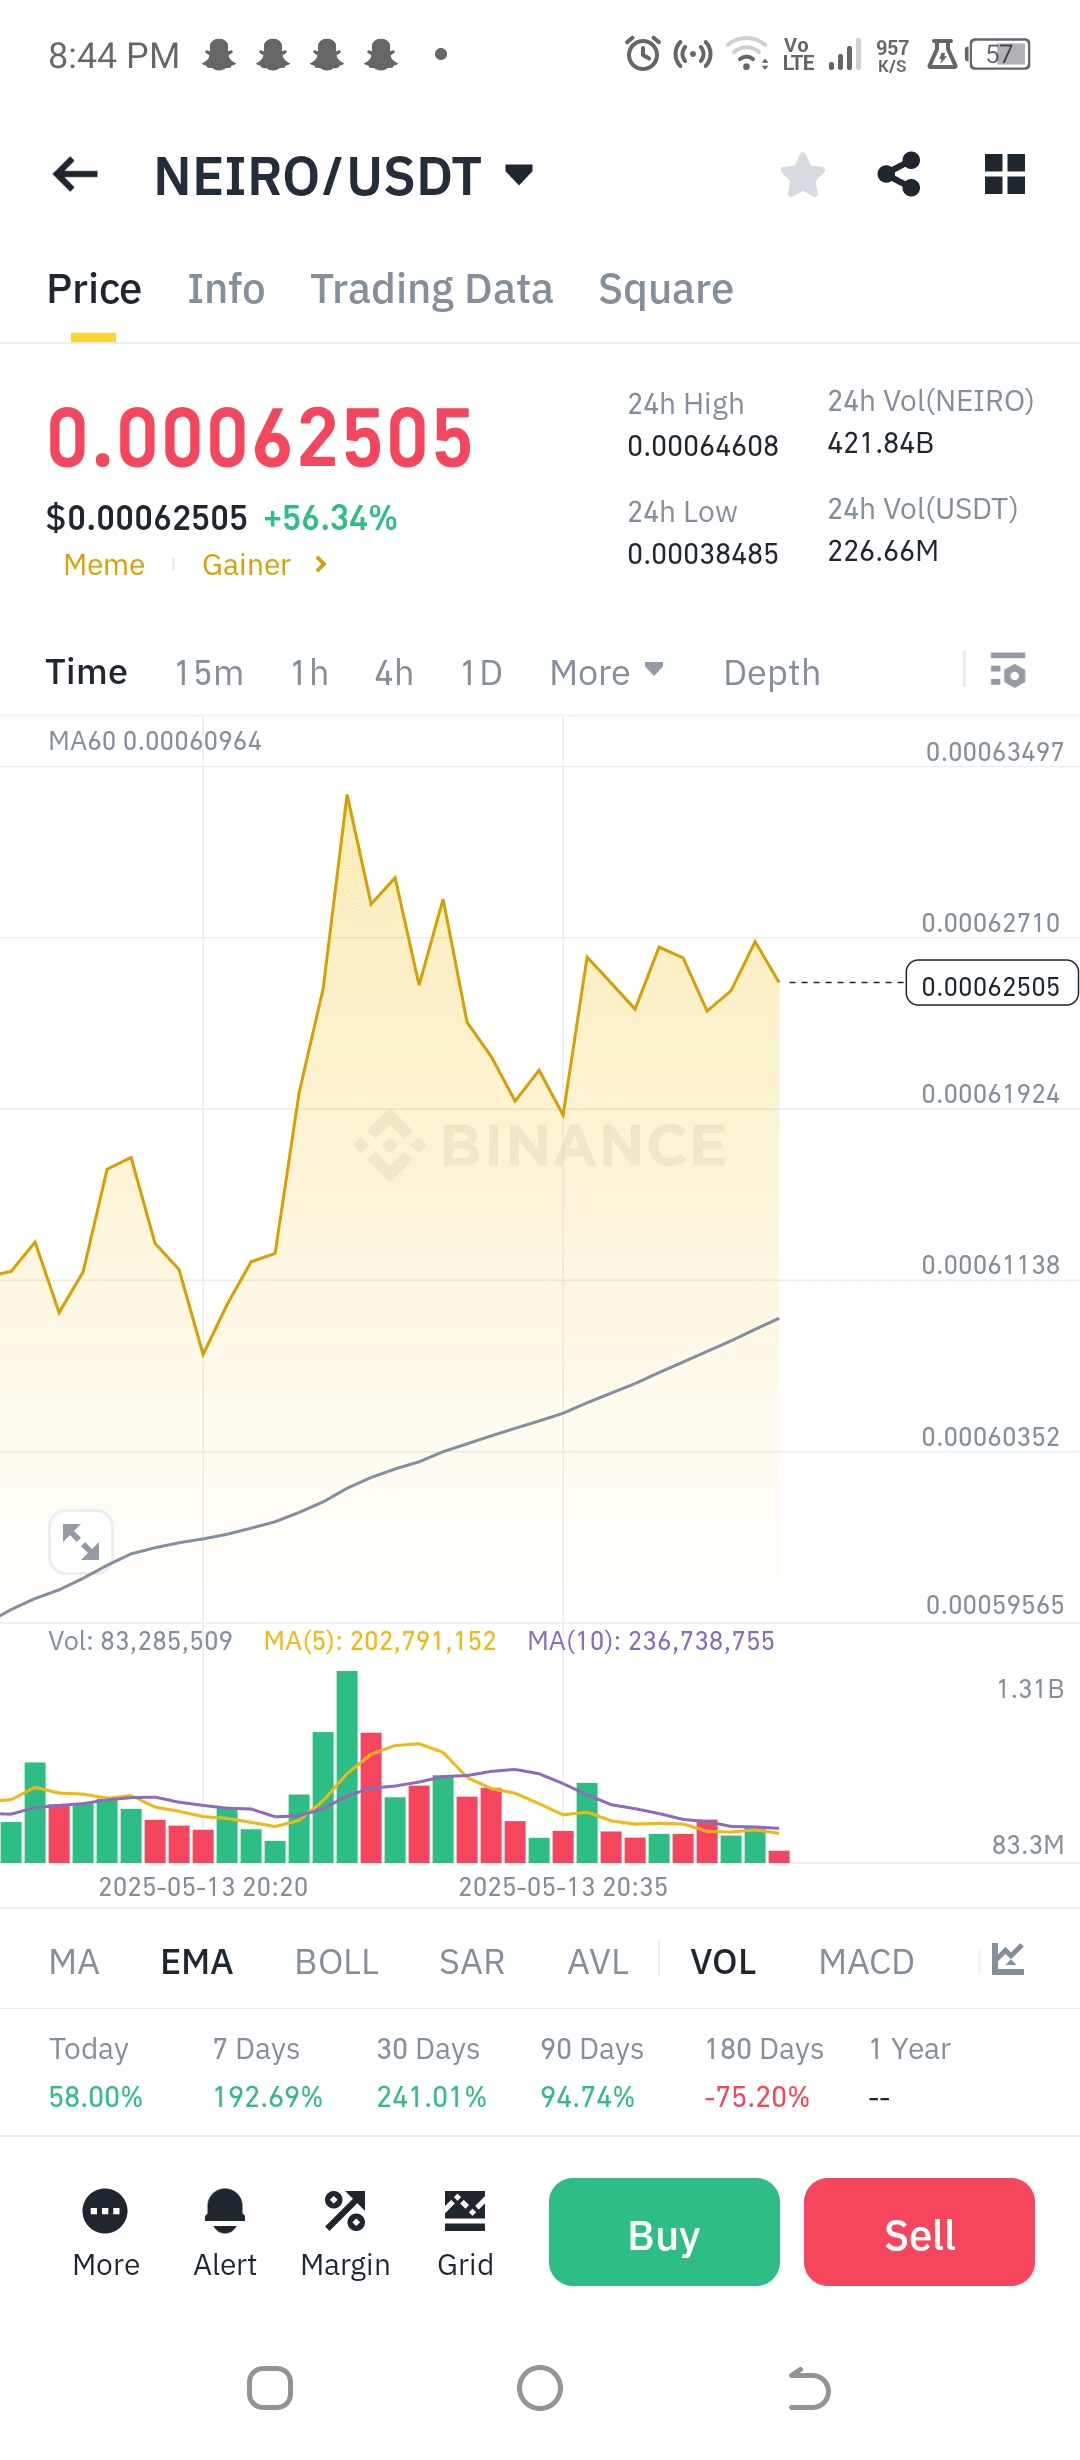Switch to the Trading Data tab

(x=431, y=289)
